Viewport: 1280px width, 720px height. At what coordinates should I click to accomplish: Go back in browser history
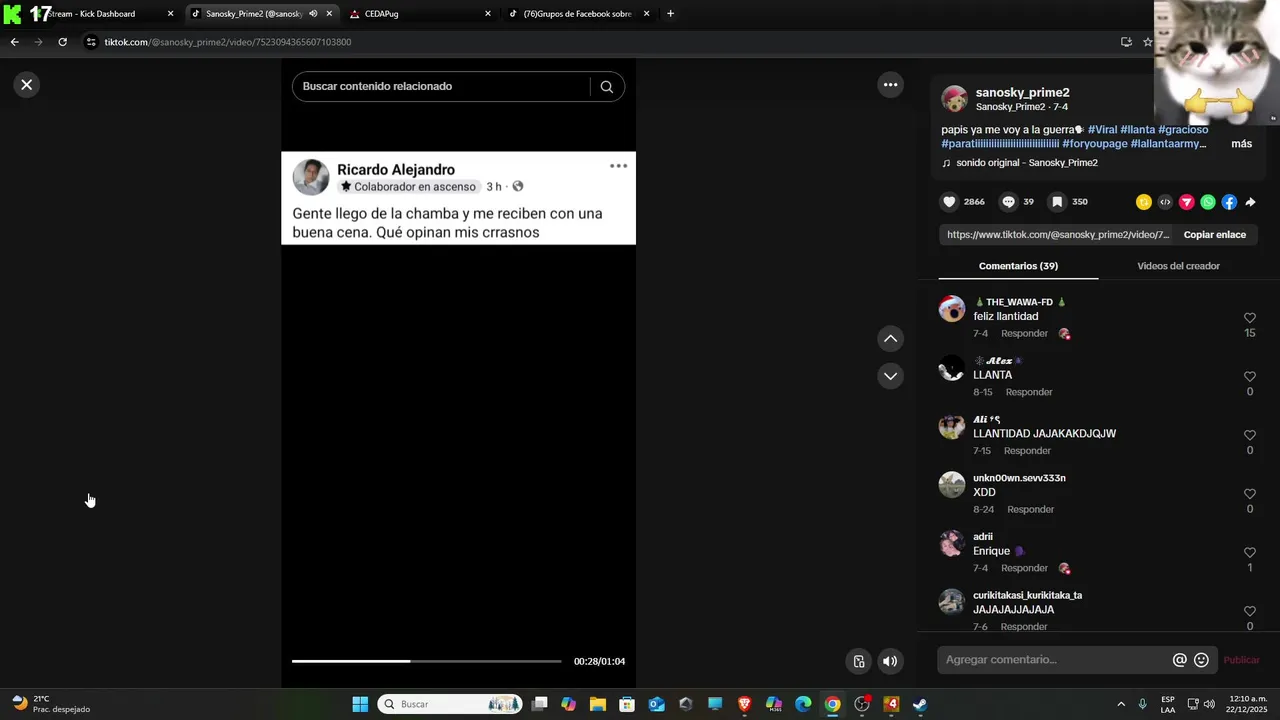pos(14,42)
